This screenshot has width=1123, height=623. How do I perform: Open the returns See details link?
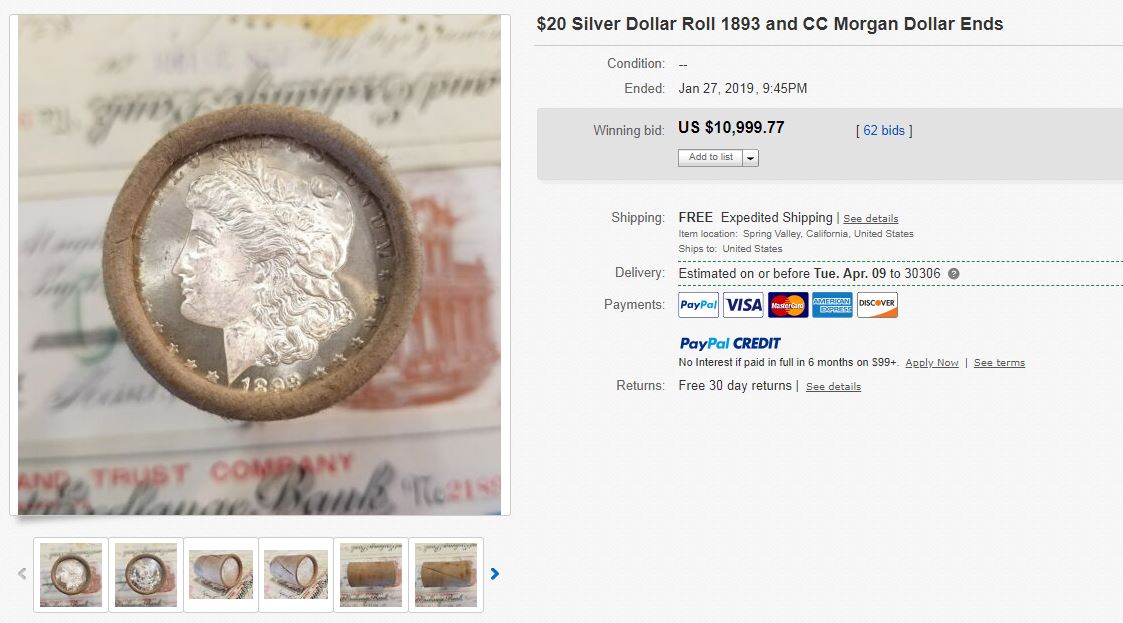coord(833,387)
